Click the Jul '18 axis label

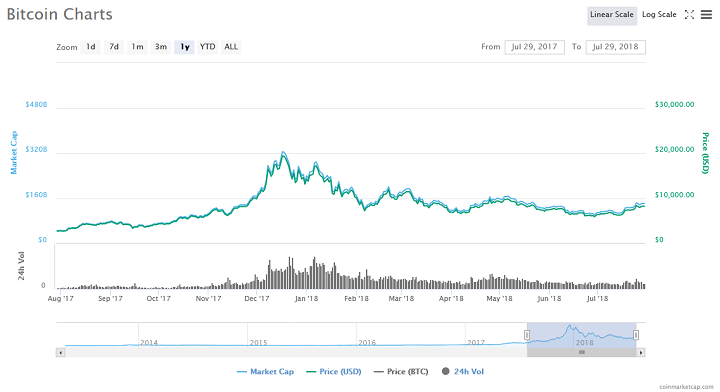pyautogui.click(x=597, y=298)
